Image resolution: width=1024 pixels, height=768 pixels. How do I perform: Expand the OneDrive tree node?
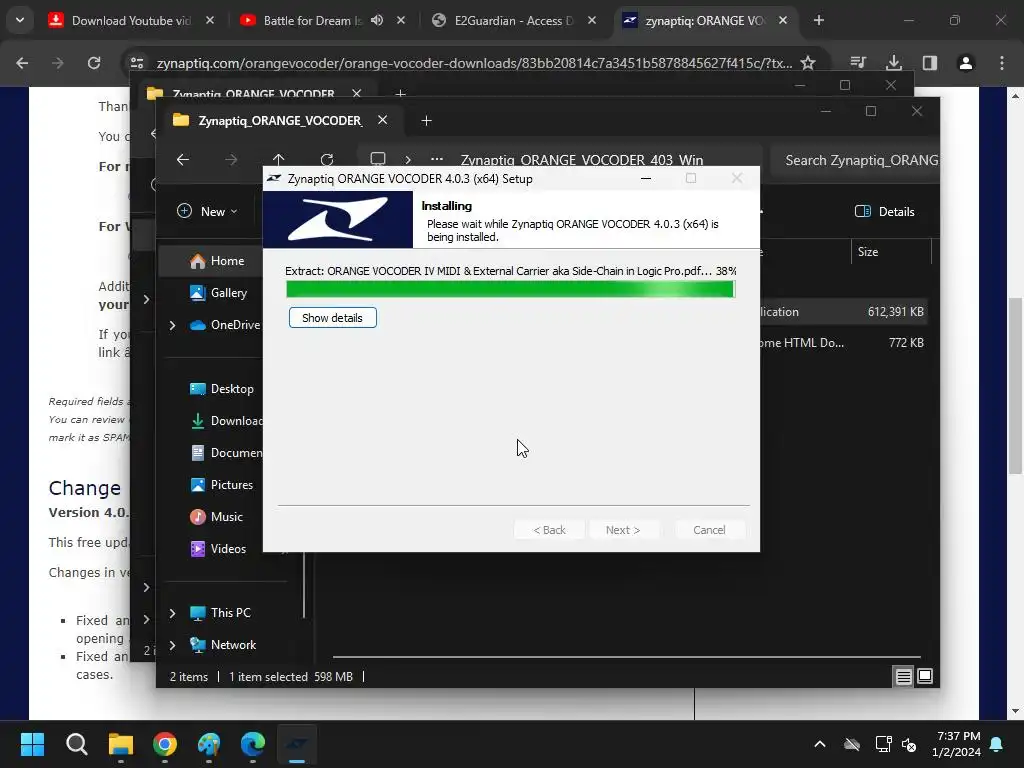click(172, 325)
